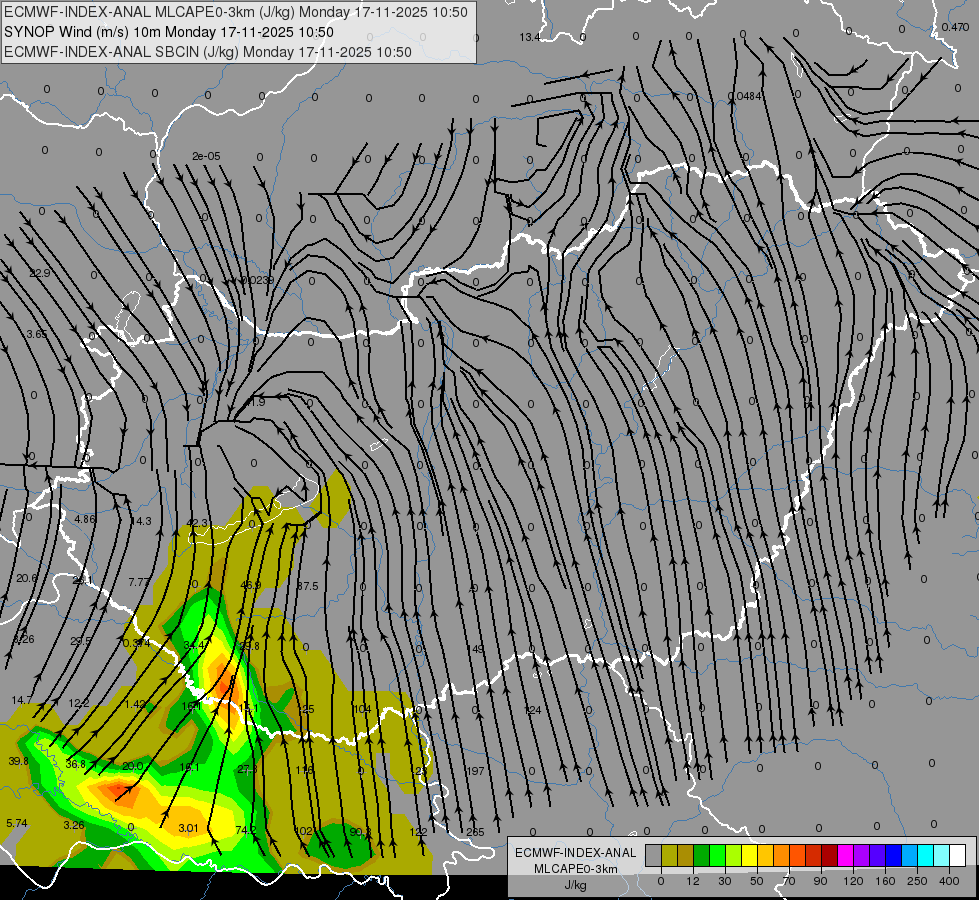Image resolution: width=979 pixels, height=900 pixels.
Task: Click the legend tick label '120'
Action: click(853, 881)
